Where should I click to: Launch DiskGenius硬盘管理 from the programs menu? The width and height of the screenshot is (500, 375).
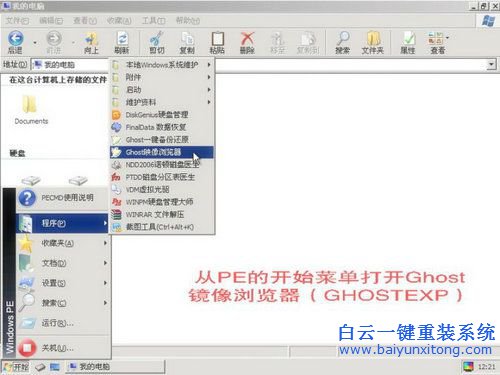point(162,115)
